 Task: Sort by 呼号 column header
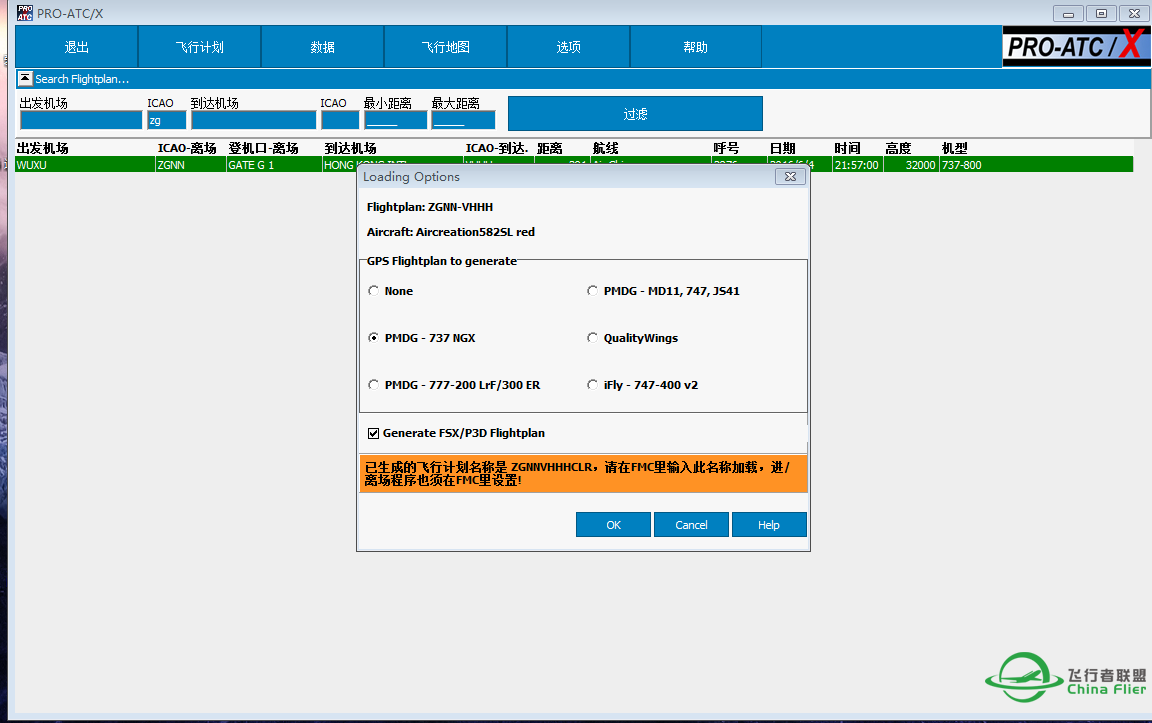[726, 148]
